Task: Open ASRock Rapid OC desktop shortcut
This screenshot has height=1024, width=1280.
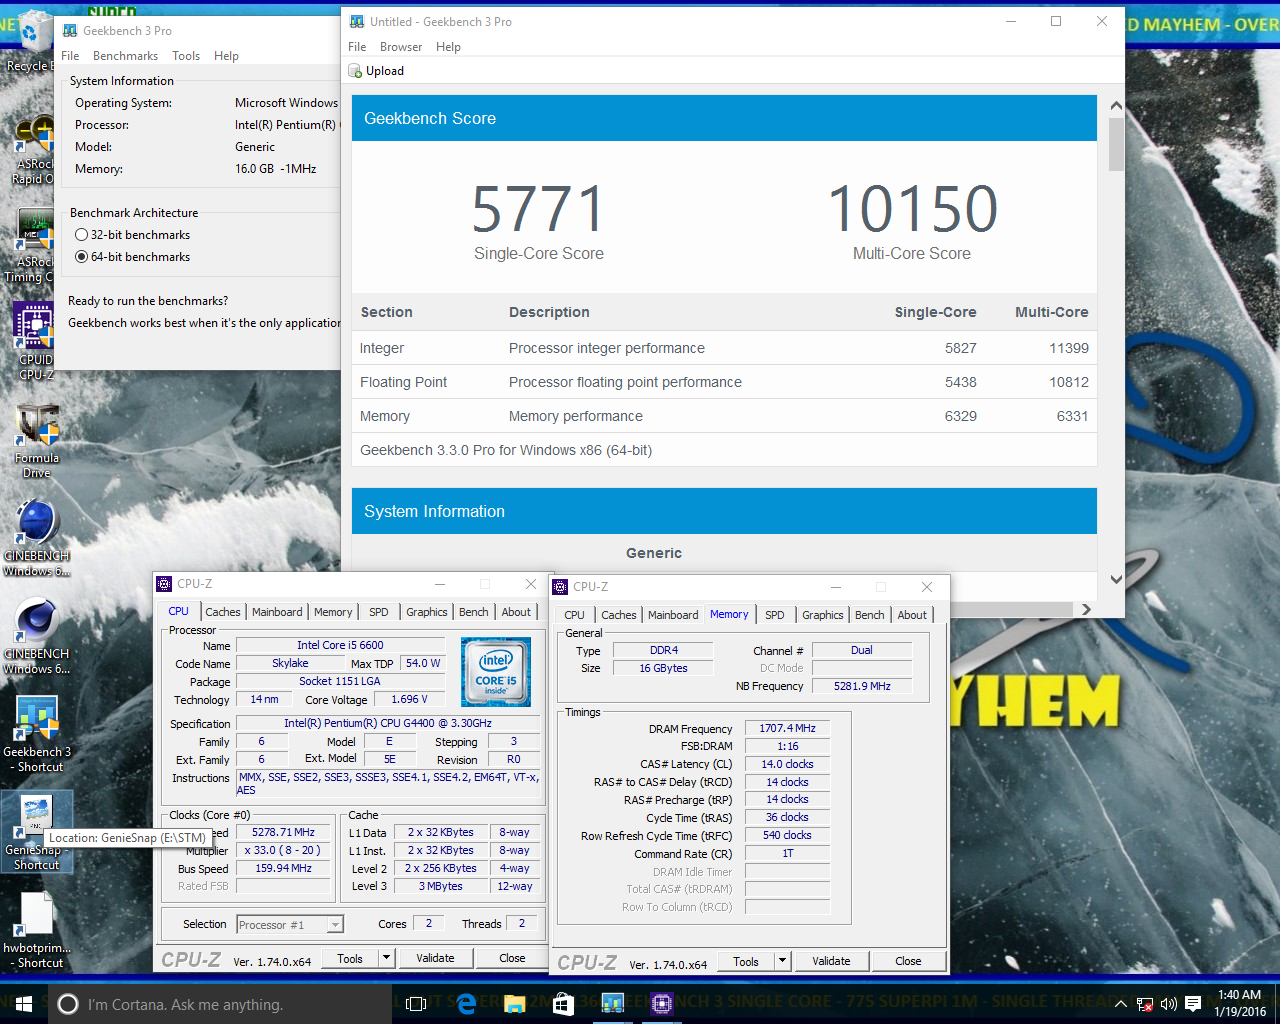Action: pyautogui.click(x=33, y=150)
